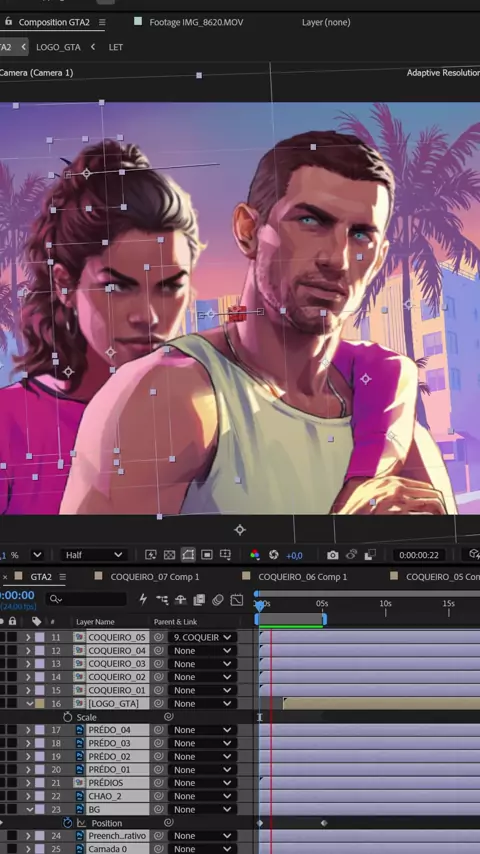Screen dimensions: 480x854
Task: Enable Motion Blur switch in timeline
Action: pyautogui.click(x=217, y=600)
